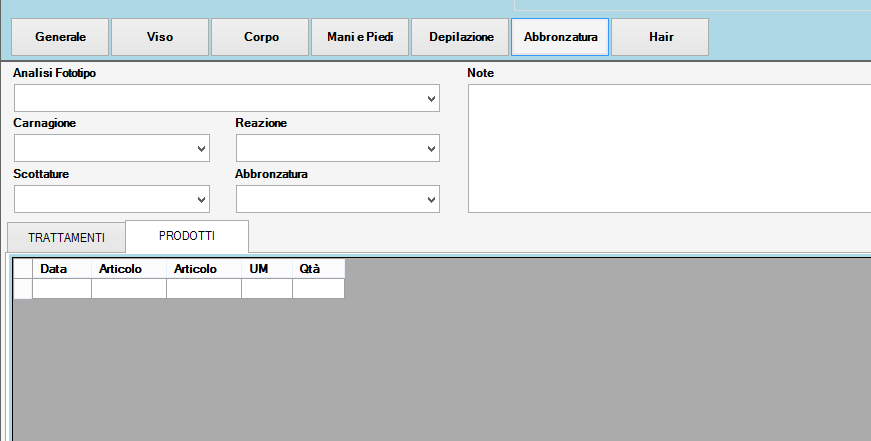Switch to the Viso section
The width and height of the screenshot is (871, 441).
[x=160, y=37]
